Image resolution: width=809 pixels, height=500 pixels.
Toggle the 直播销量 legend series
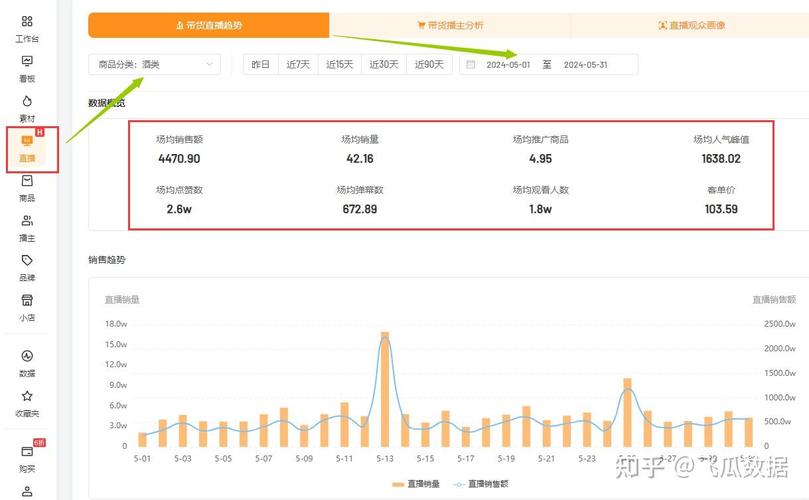[416, 484]
